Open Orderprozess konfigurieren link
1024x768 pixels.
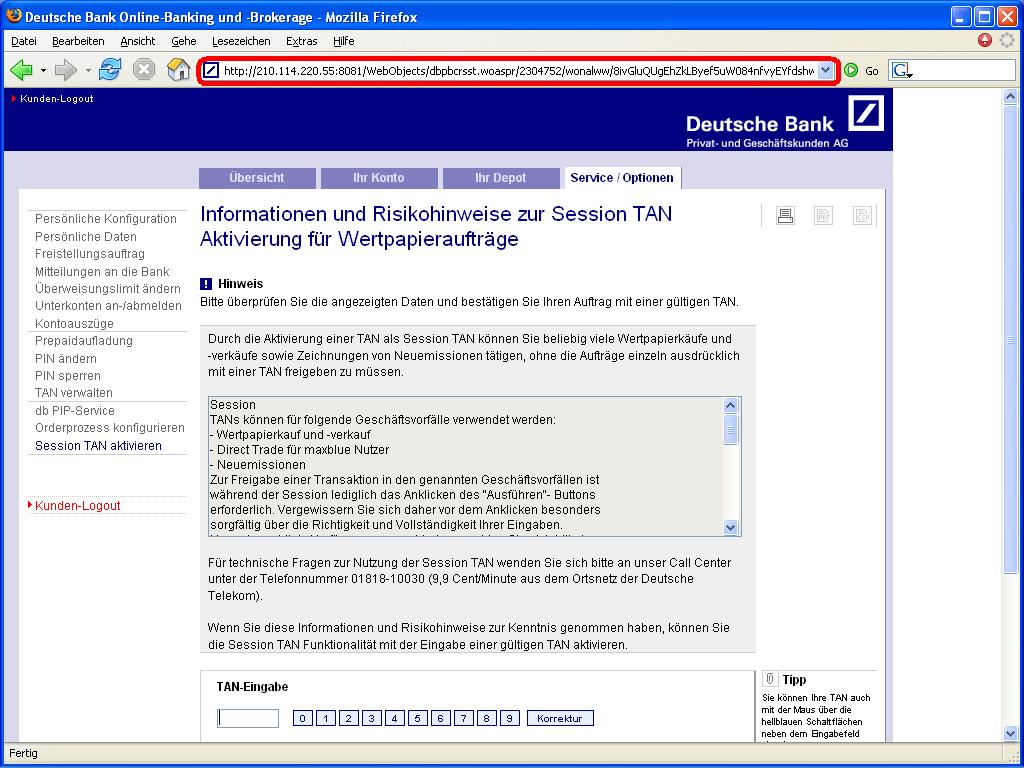tap(110, 428)
